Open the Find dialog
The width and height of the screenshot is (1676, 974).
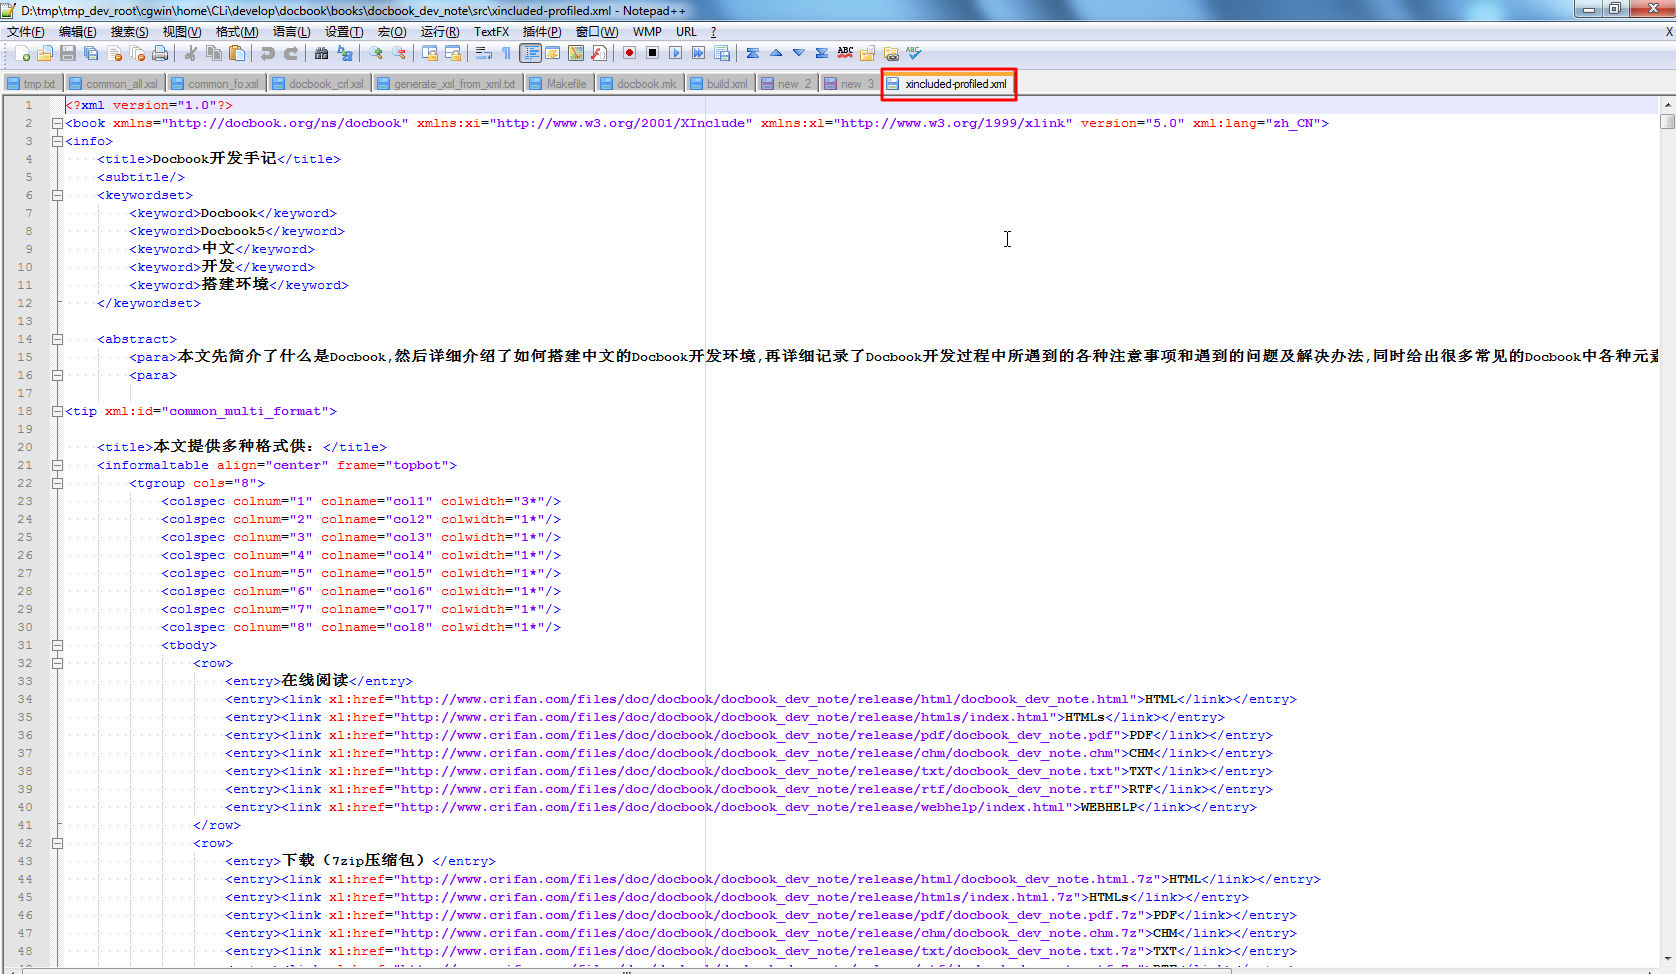[x=322, y=53]
